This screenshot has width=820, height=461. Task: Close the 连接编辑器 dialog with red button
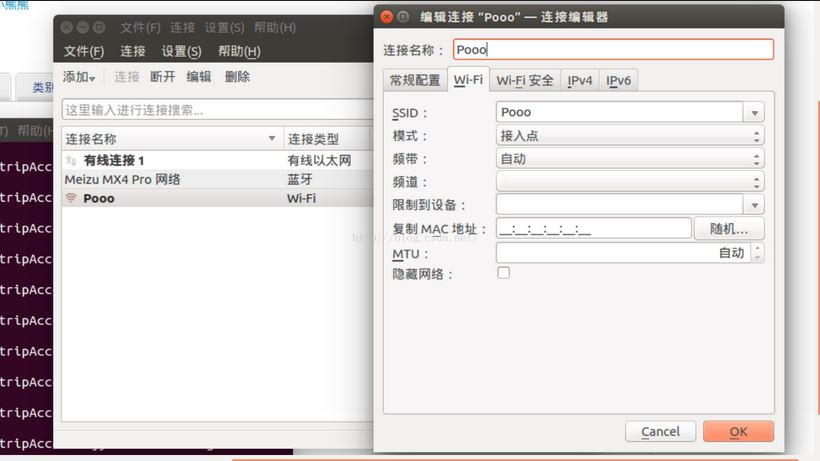tap(386, 17)
